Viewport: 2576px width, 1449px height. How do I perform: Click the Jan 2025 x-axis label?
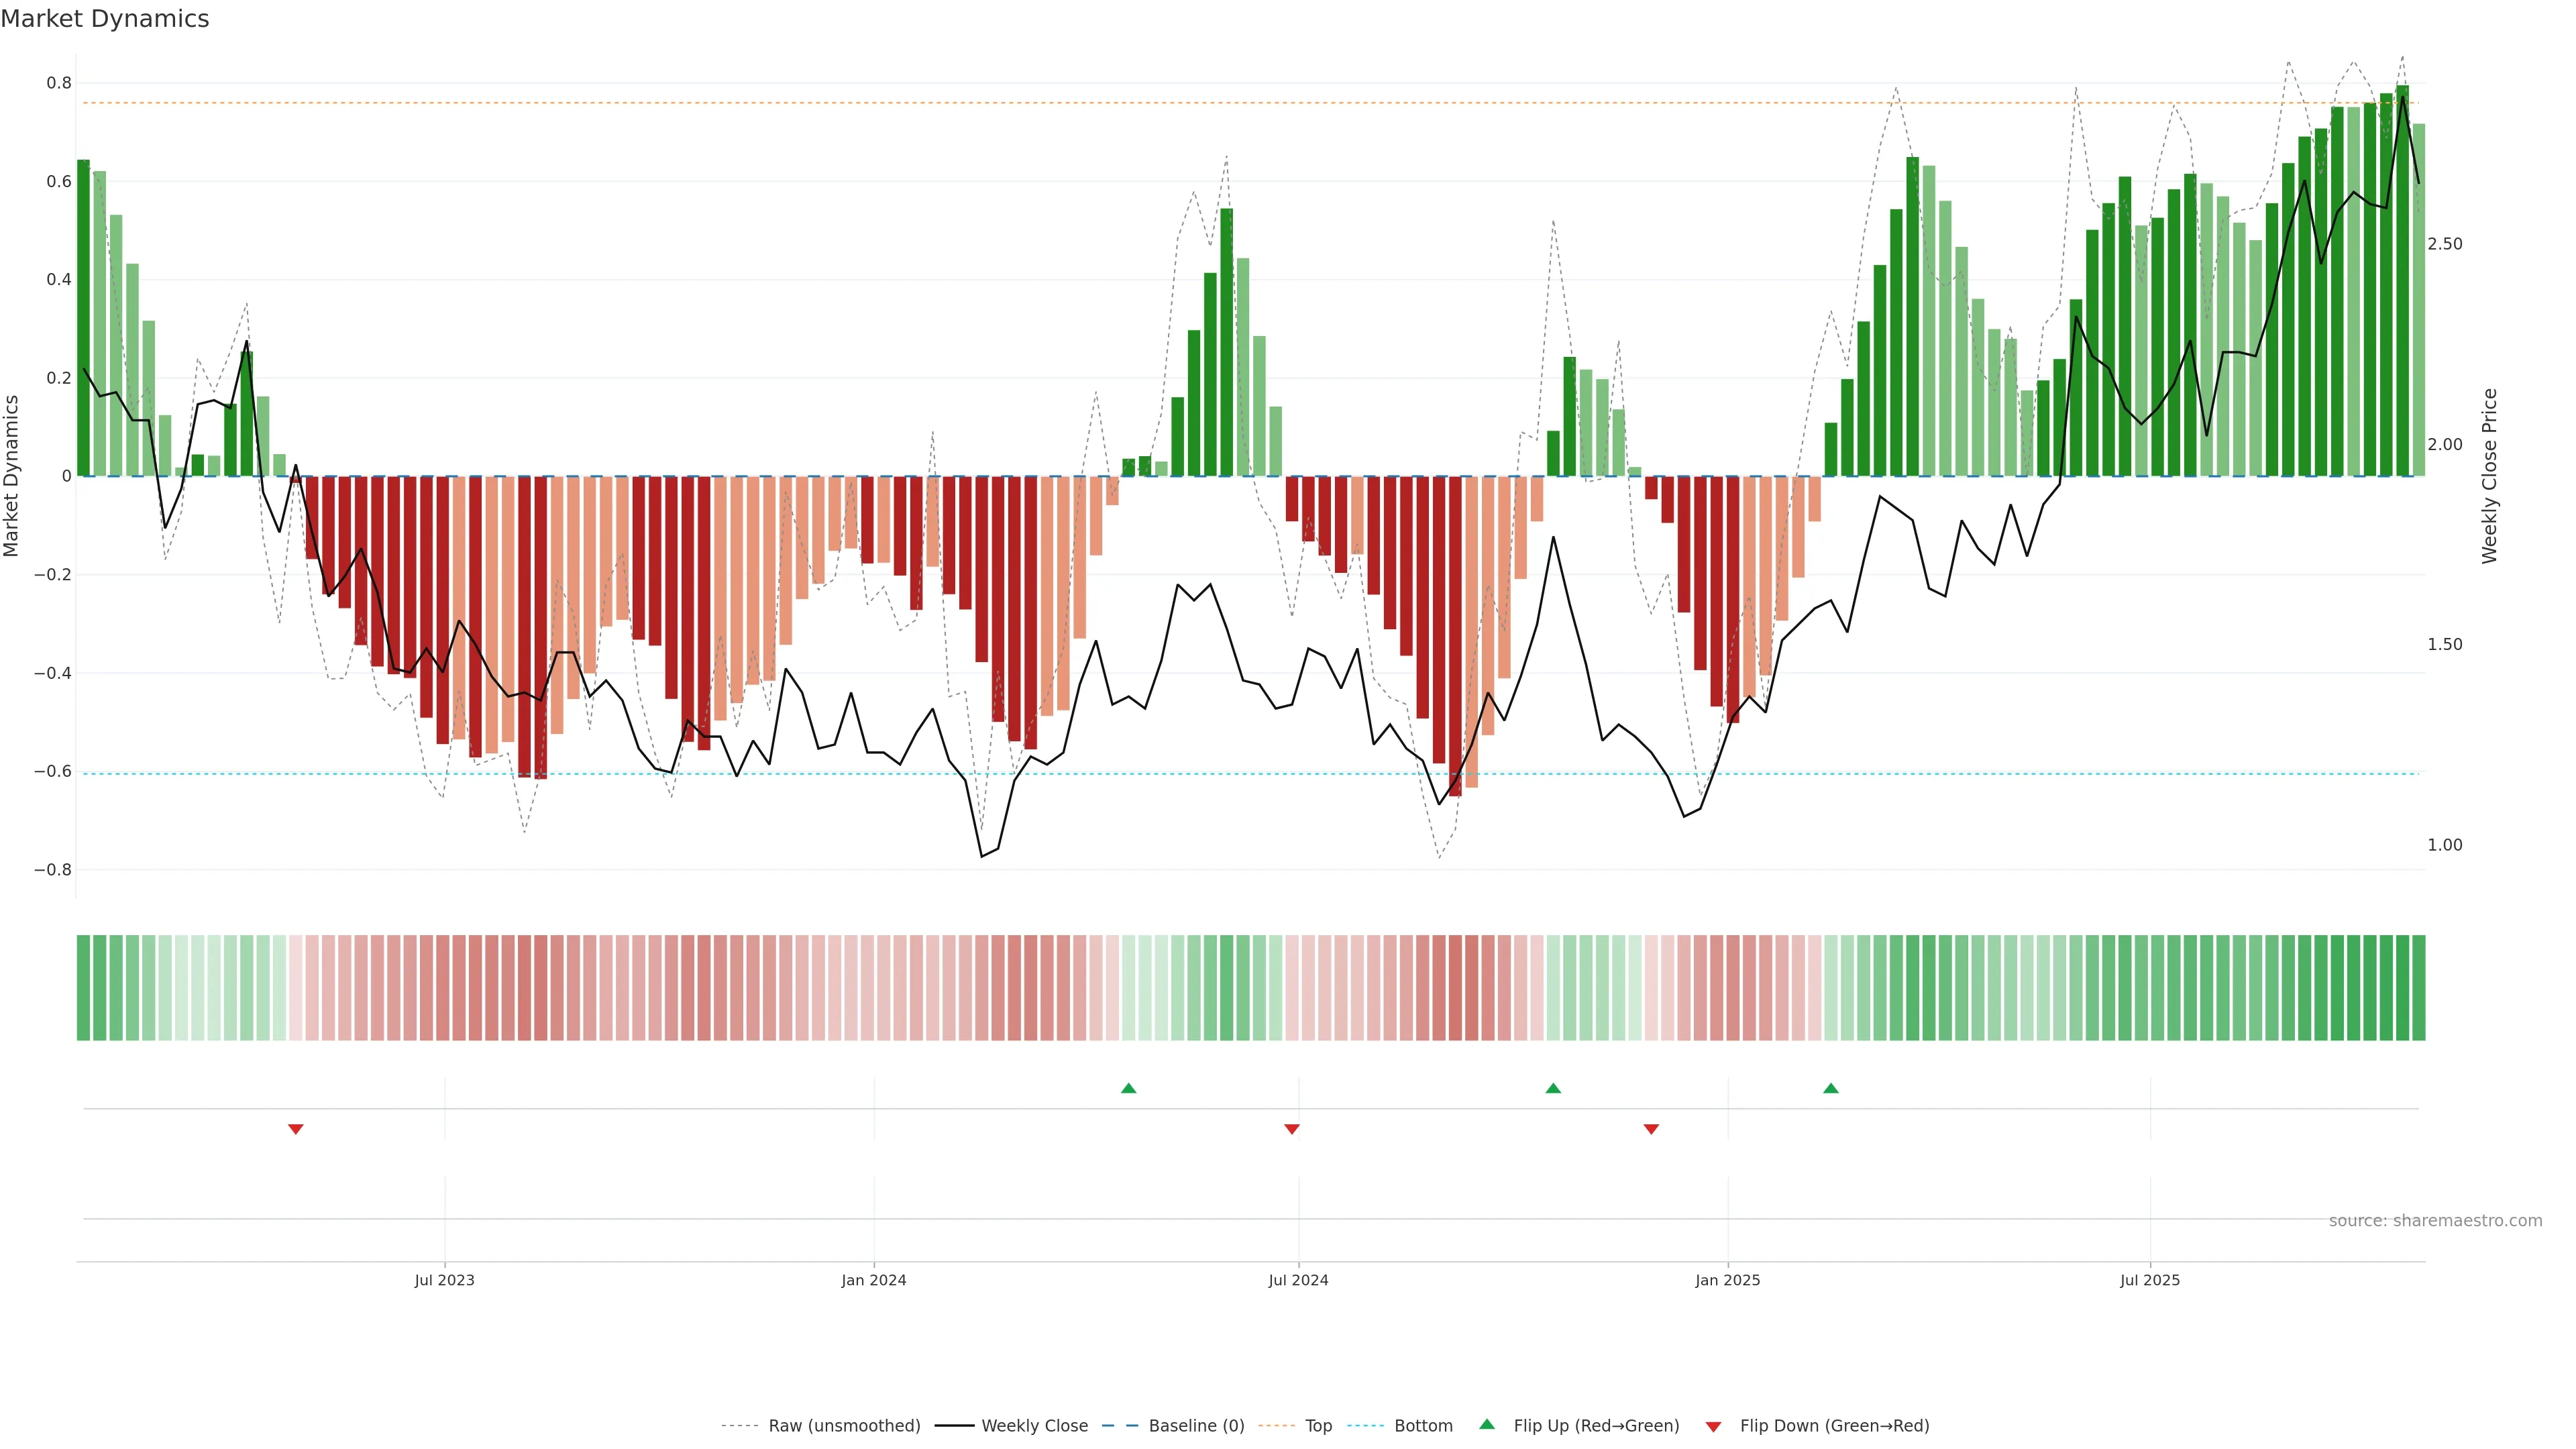[1727, 1280]
